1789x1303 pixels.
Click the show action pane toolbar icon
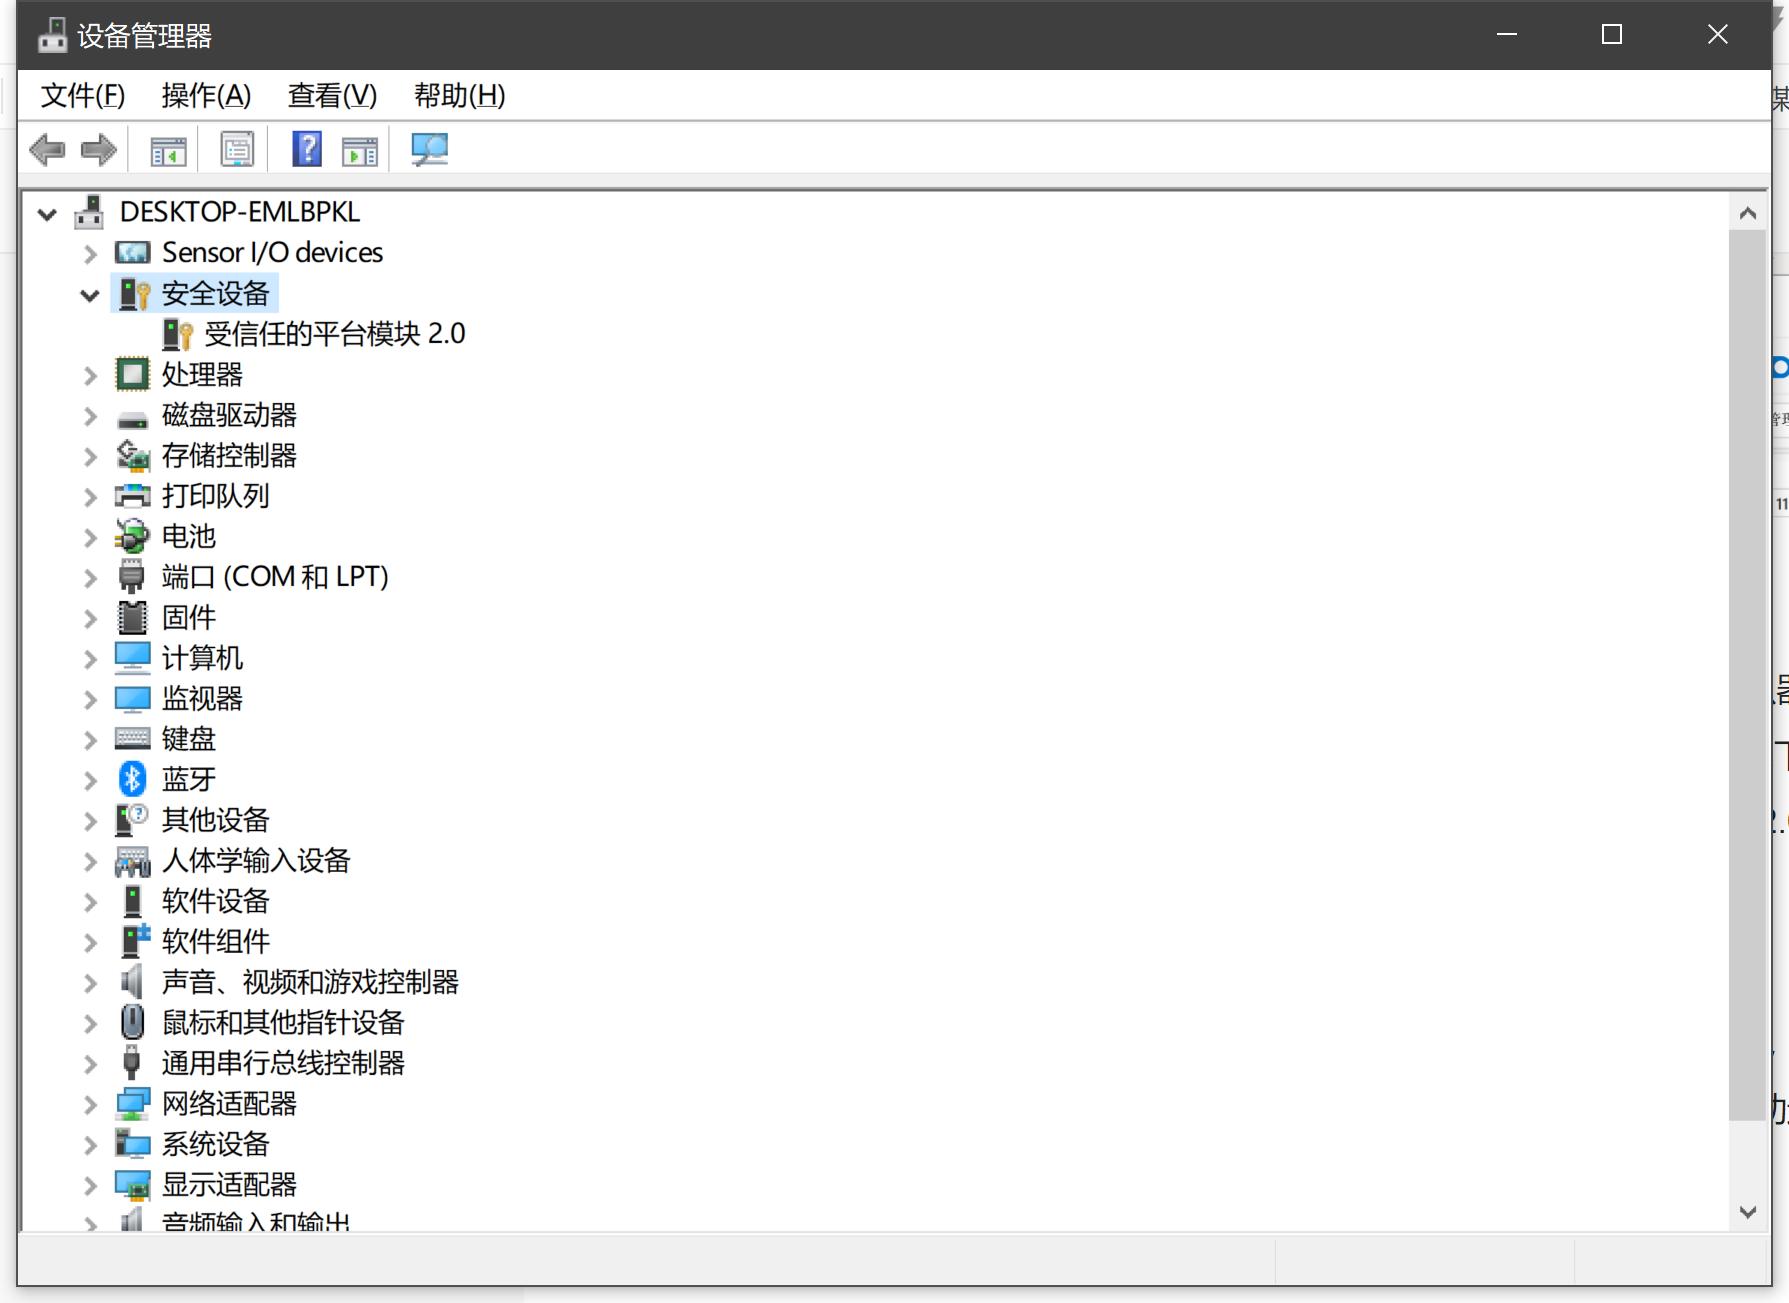[x=360, y=148]
